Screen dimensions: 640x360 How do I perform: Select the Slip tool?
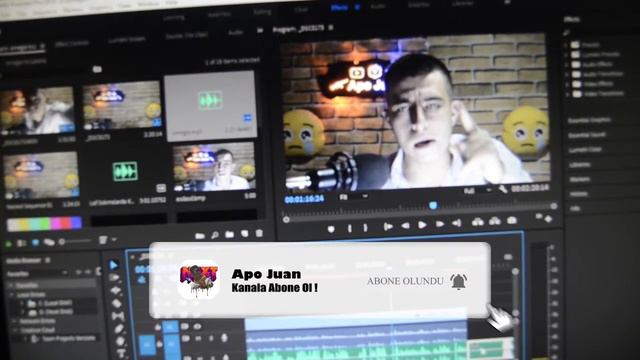click(118, 316)
